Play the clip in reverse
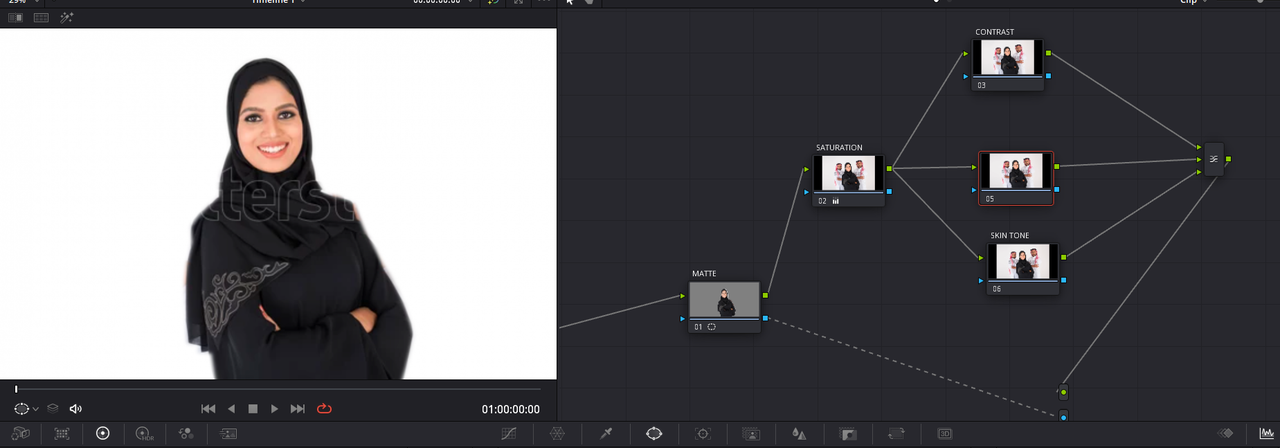Screen dimensions: 1280x448 tap(231, 409)
